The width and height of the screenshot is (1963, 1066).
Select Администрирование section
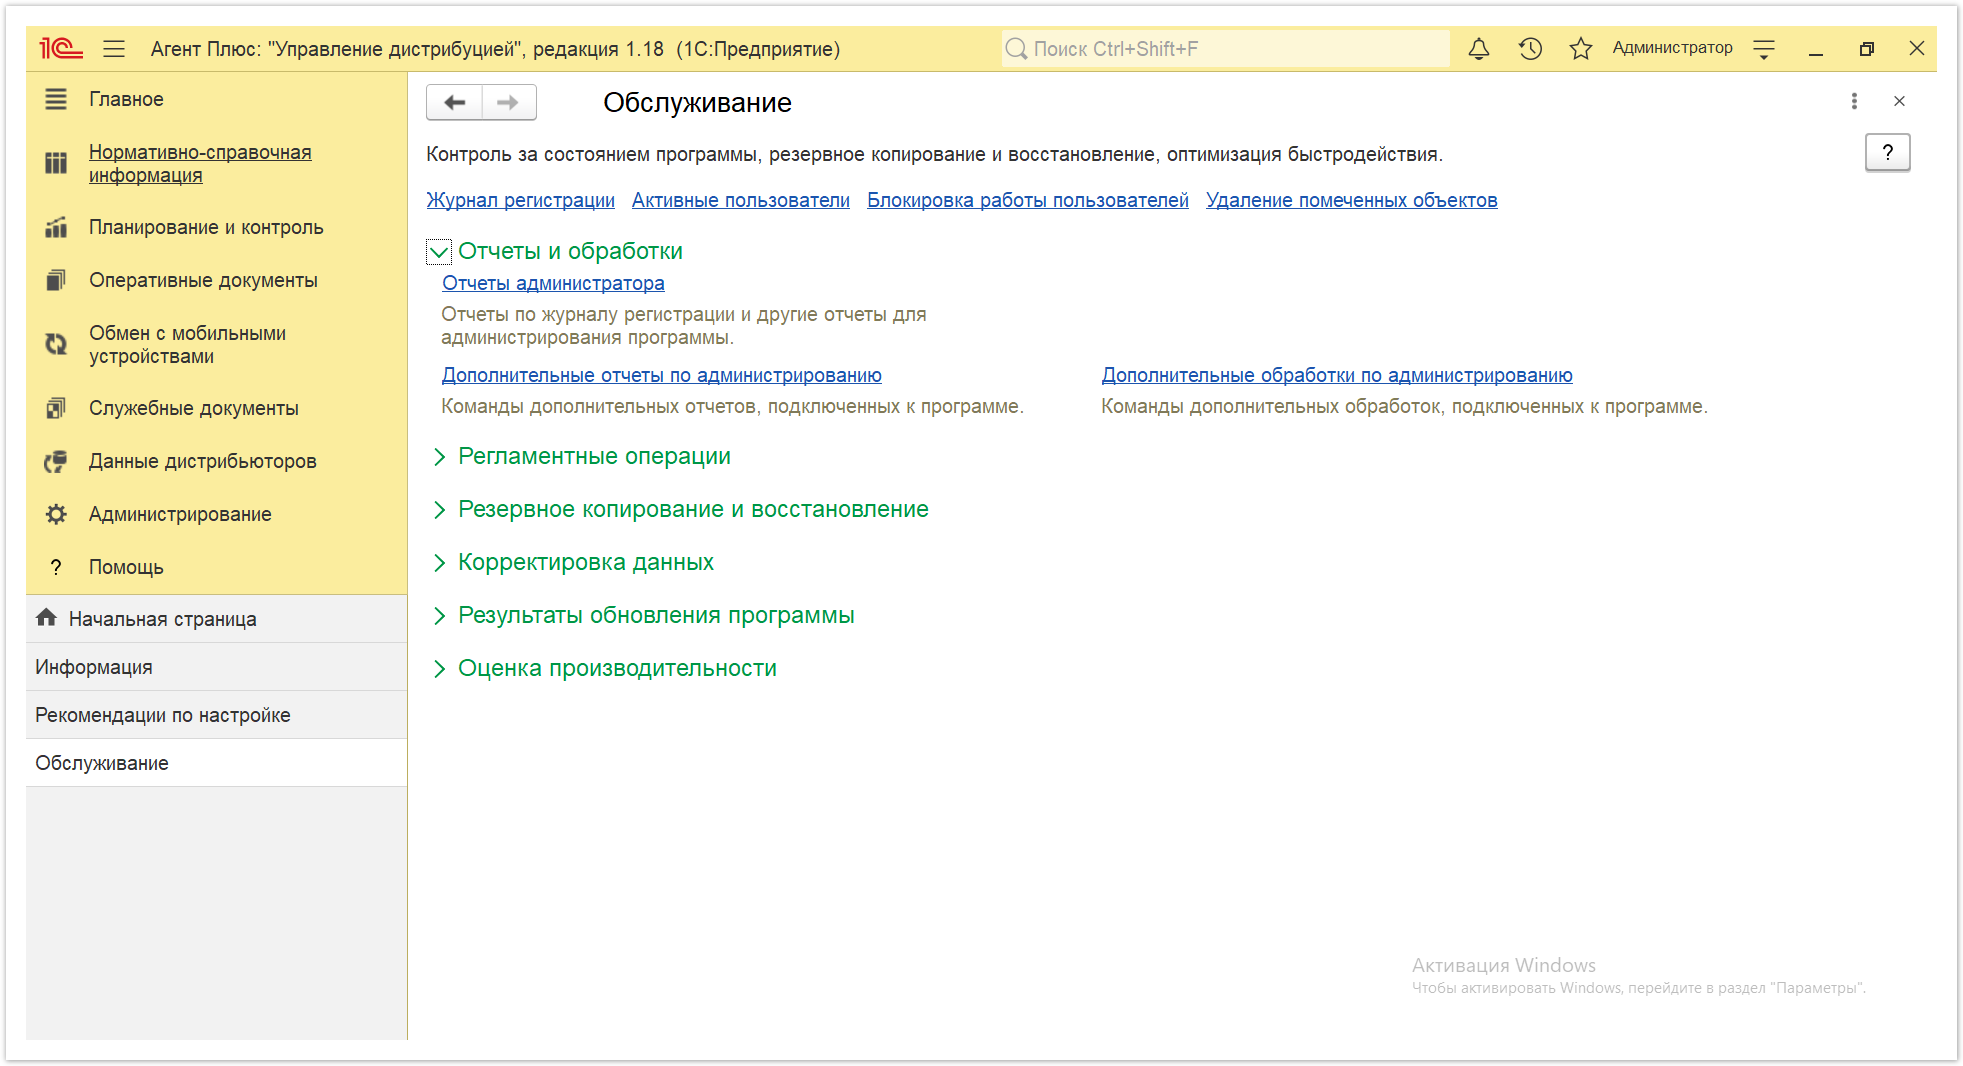pyautogui.click(x=180, y=514)
